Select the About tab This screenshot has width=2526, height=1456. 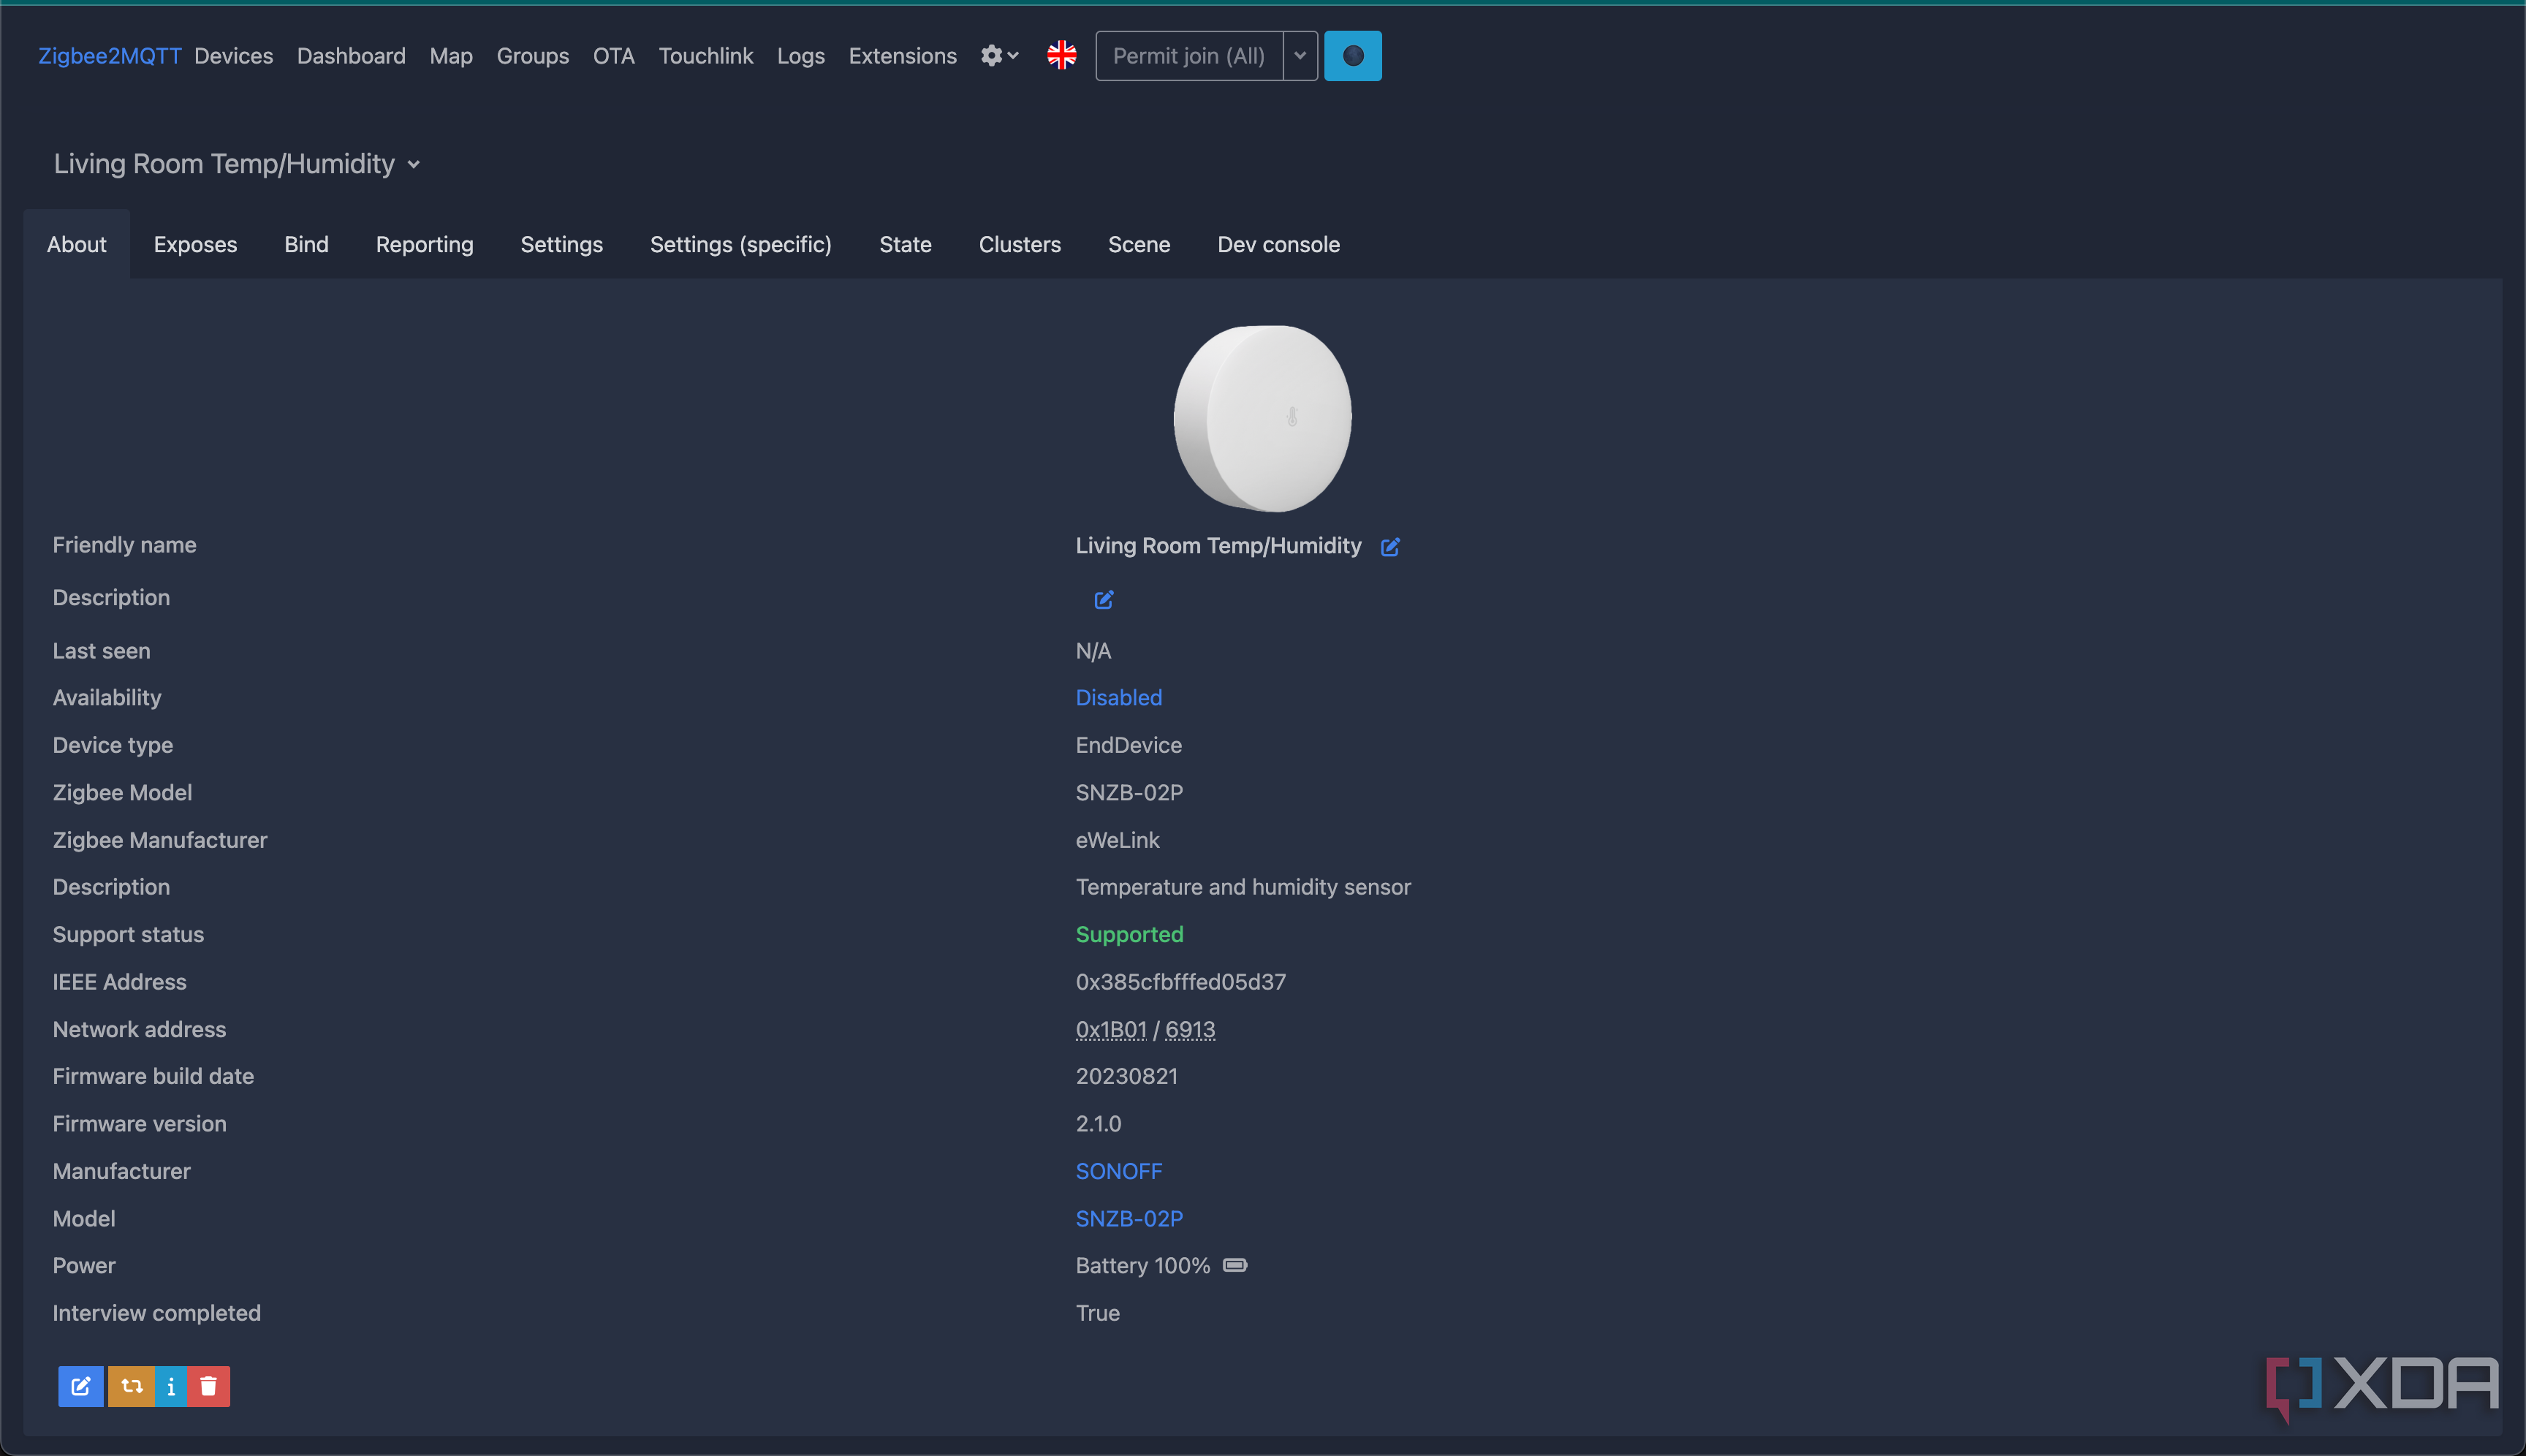pos(77,244)
